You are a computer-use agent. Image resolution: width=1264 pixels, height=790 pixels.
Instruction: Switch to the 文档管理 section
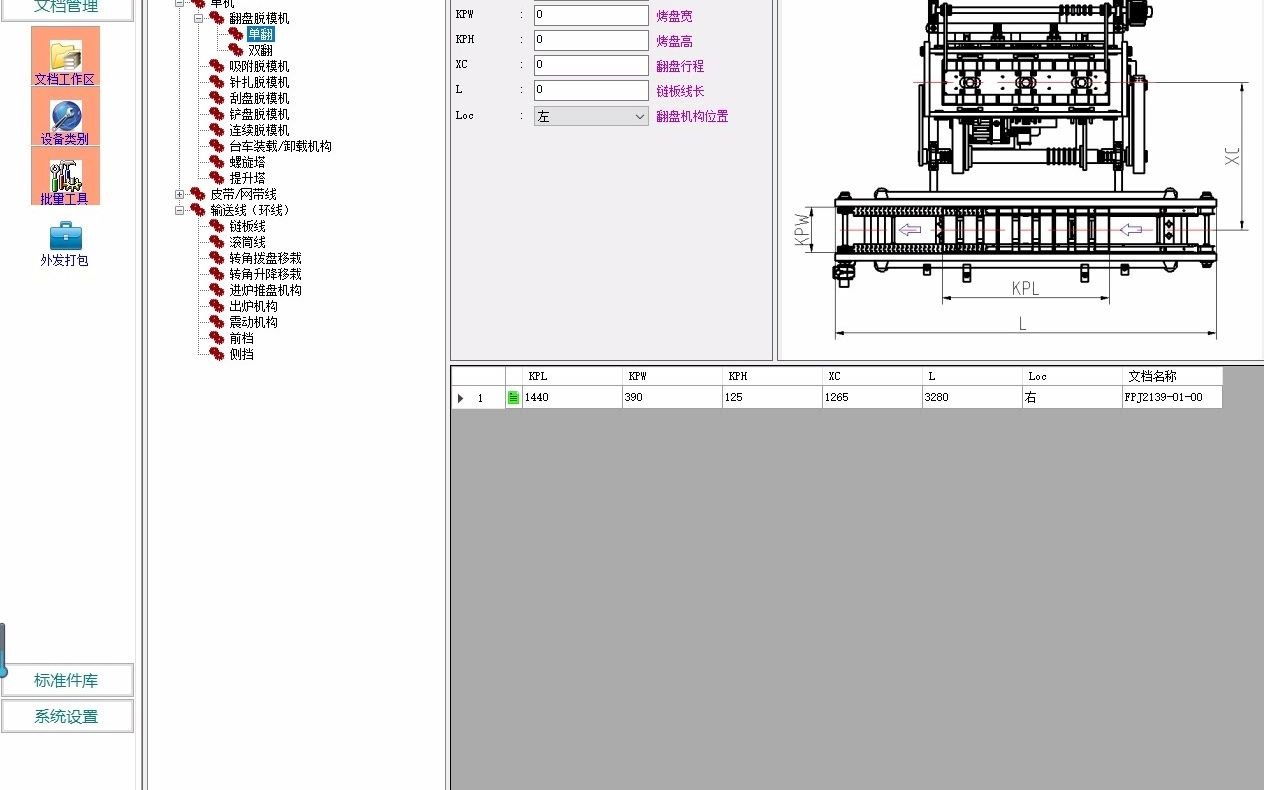pyautogui.click(x=64, y=6)
